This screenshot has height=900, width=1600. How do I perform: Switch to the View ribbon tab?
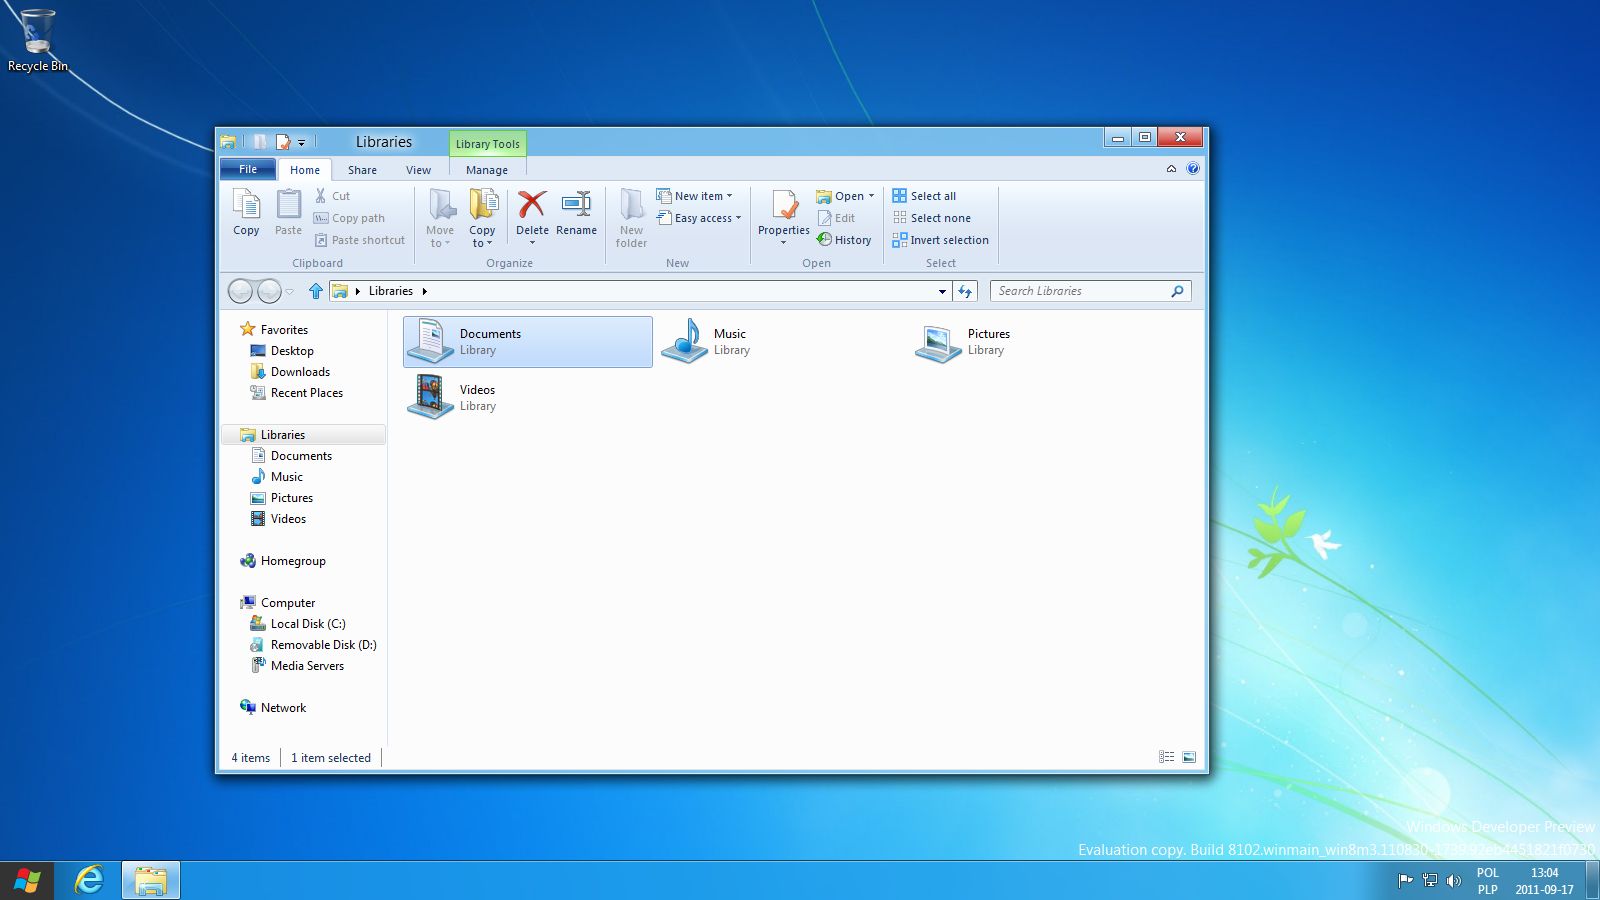pos(418,170)
